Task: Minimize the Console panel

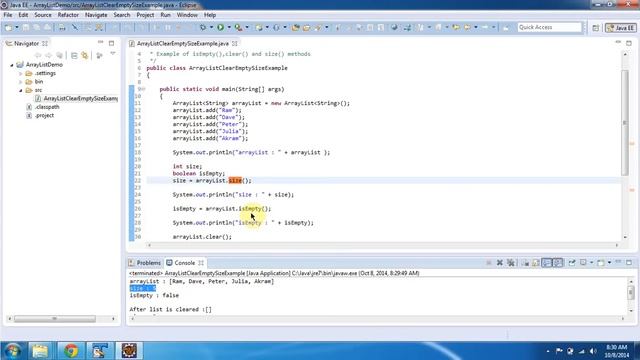Action: (618, 262)
